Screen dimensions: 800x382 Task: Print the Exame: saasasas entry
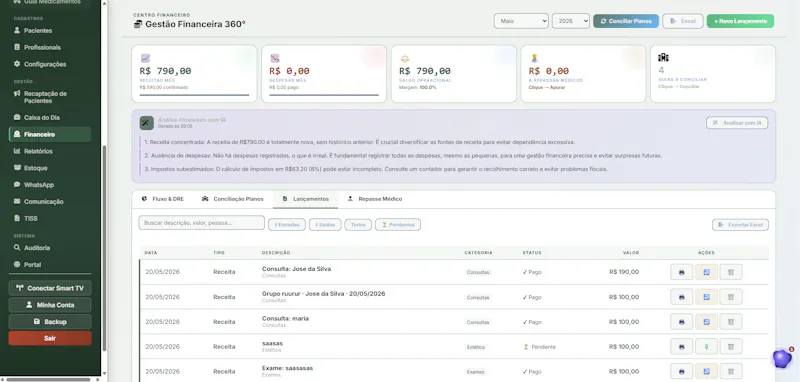tap(681, 371)
